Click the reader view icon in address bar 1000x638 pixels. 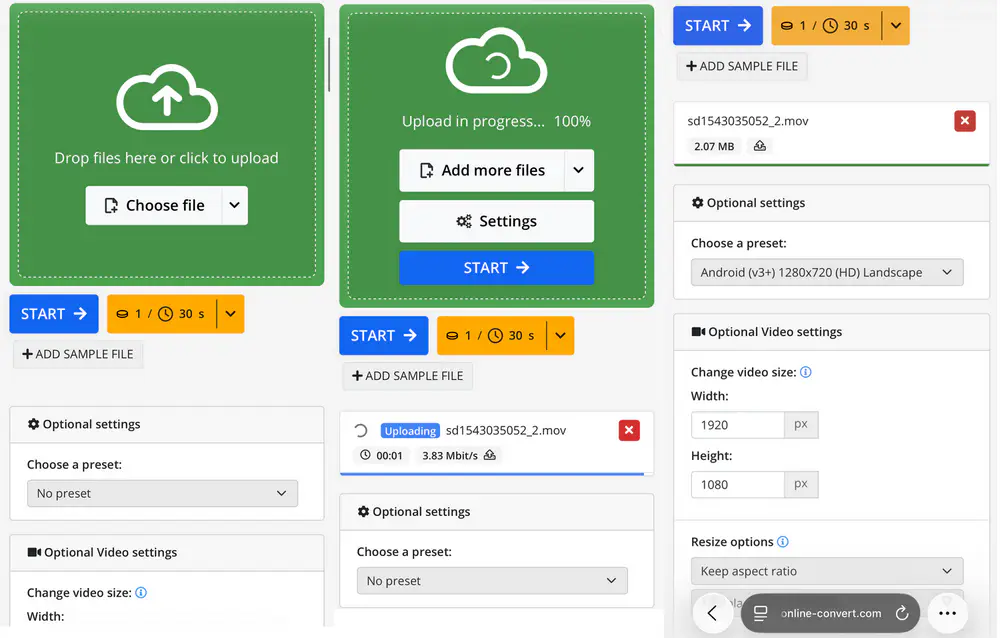click(x=762, y=612)
